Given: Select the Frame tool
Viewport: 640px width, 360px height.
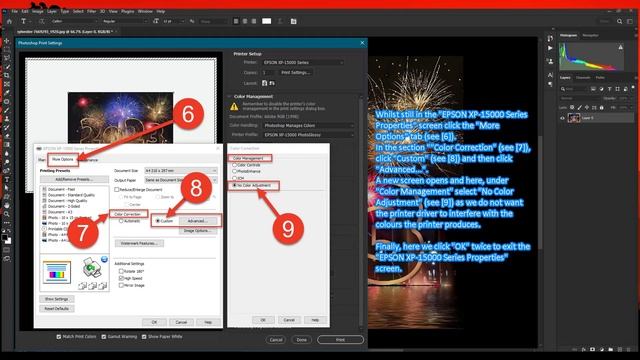Looking at the screenshot, I should point(7,84).
